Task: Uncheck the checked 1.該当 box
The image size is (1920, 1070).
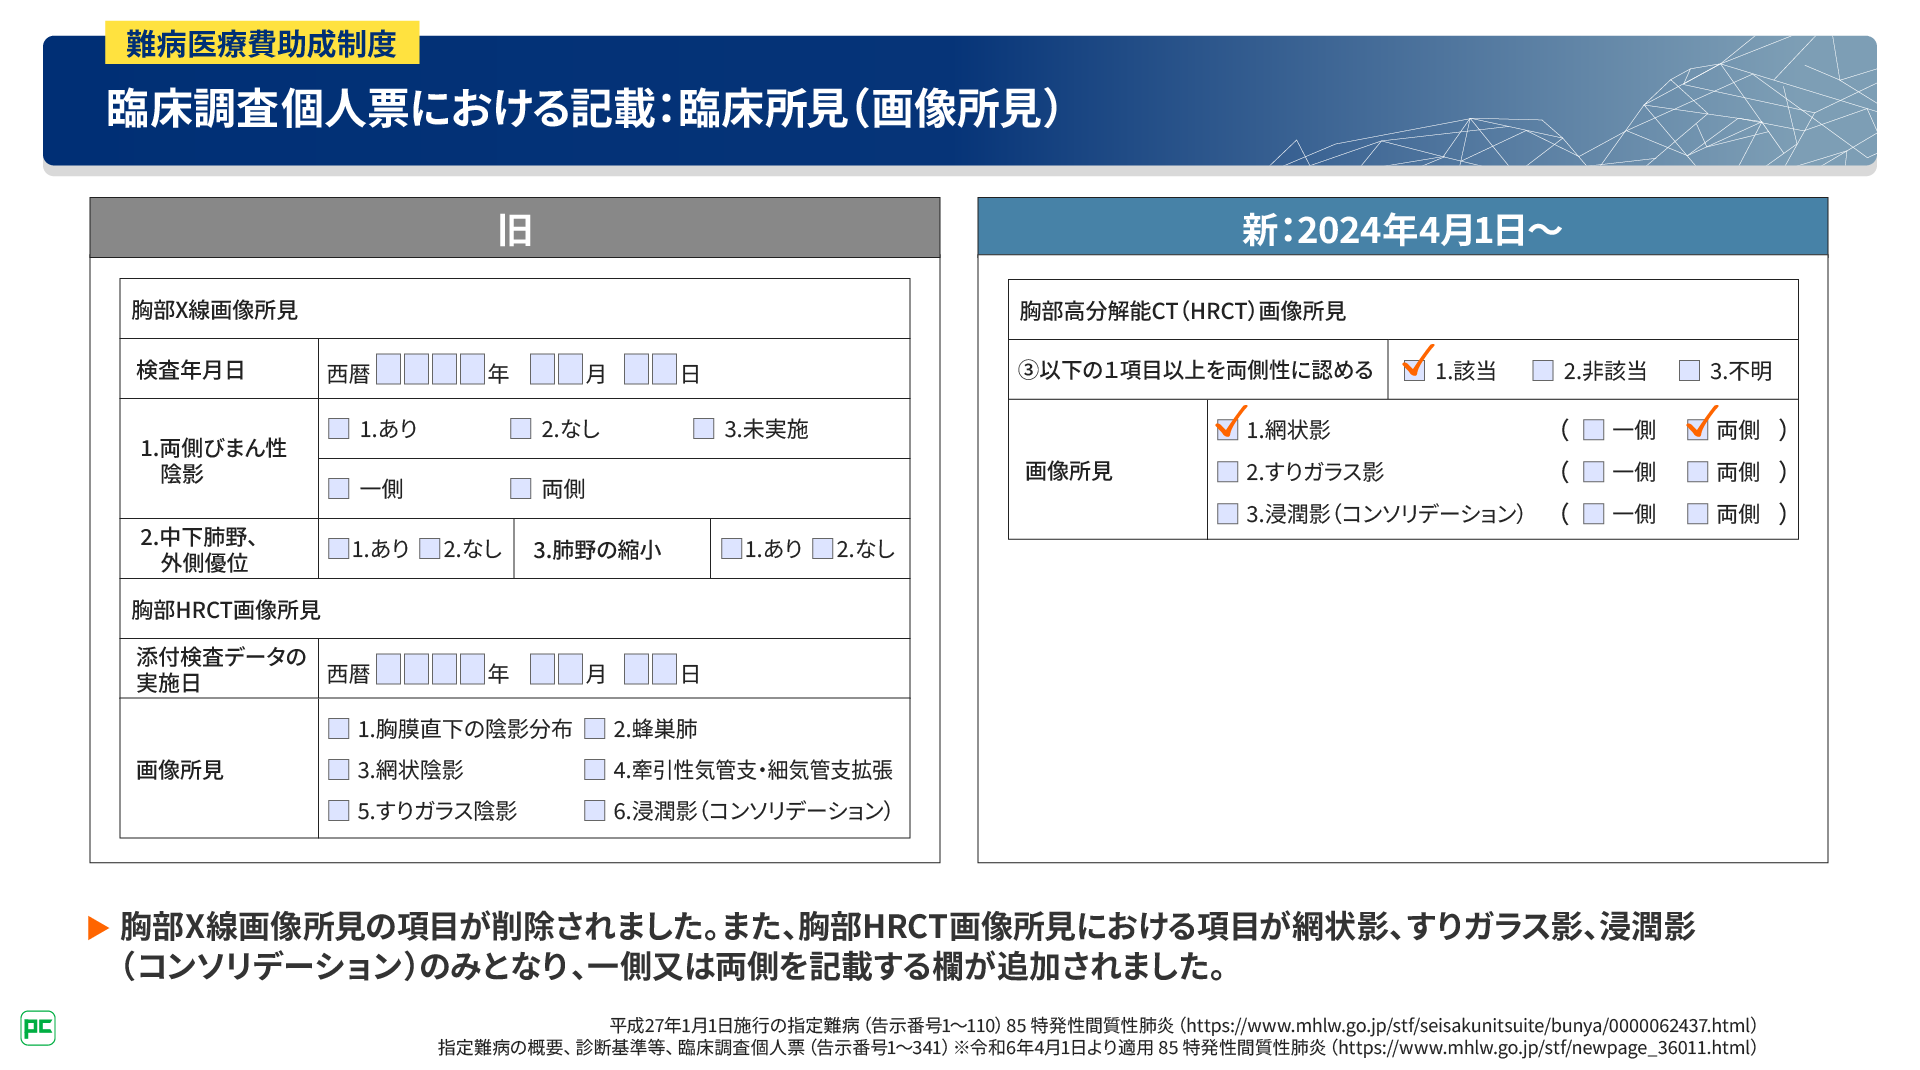Action: point(1414,370)
